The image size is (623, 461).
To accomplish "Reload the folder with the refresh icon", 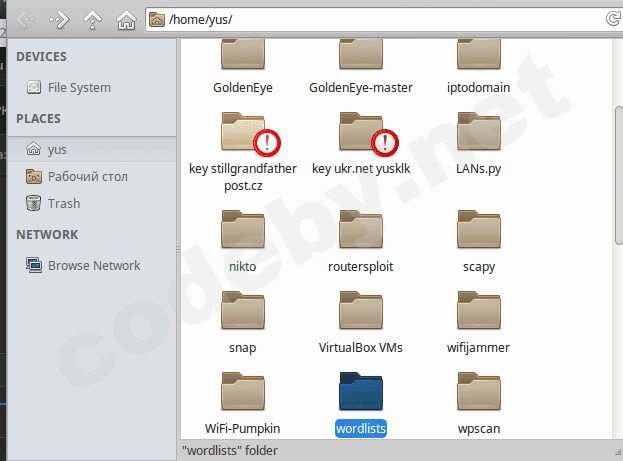I will (x=613, y=19).
